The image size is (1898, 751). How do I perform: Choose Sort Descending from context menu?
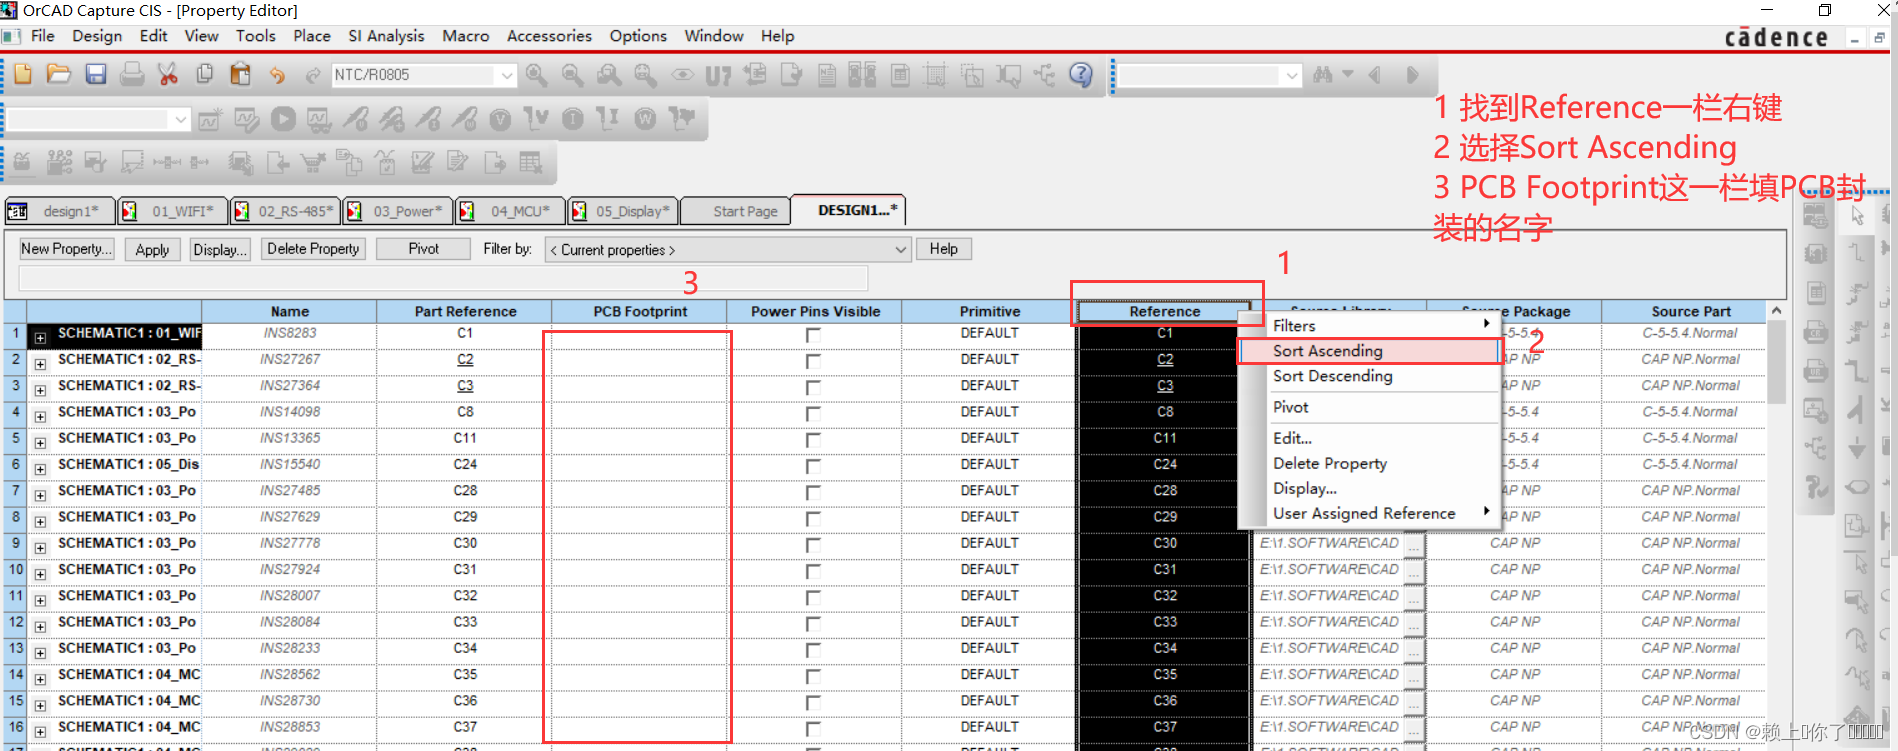coord(1370,376)
